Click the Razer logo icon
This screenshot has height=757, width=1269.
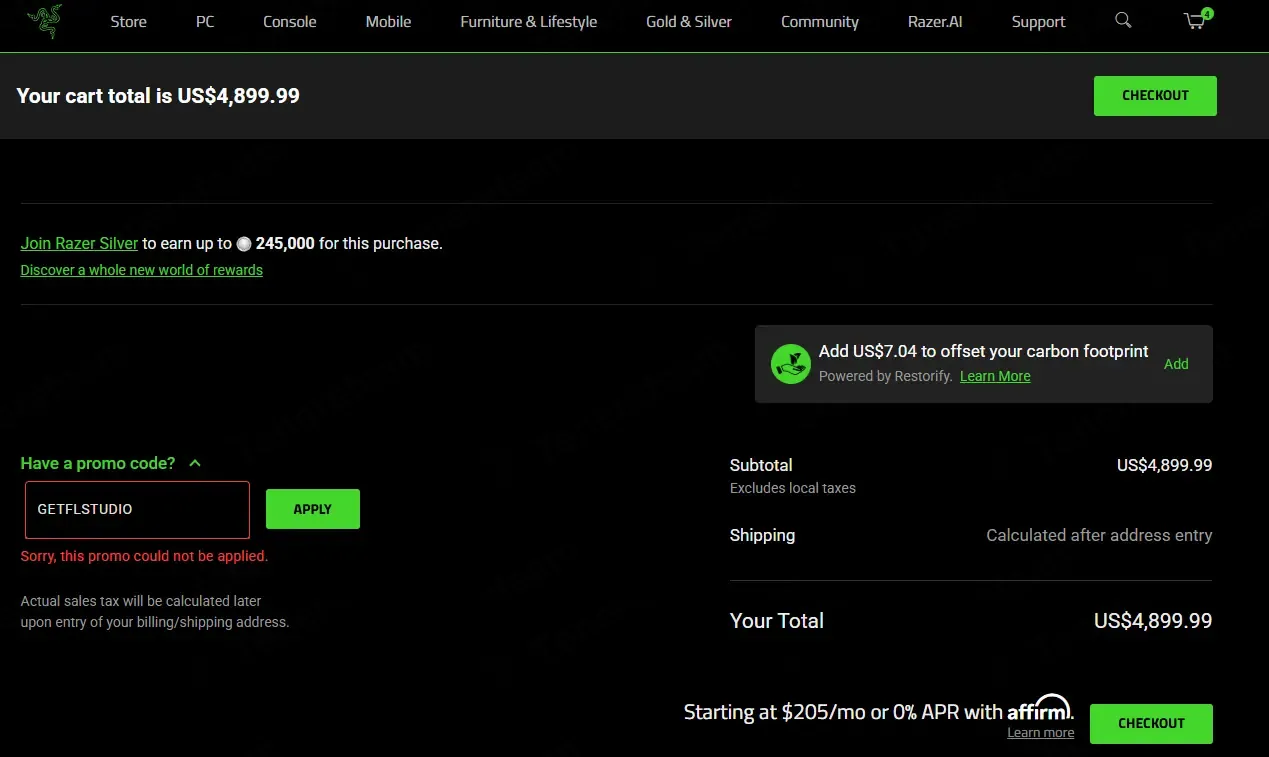[x=44, y=21]
